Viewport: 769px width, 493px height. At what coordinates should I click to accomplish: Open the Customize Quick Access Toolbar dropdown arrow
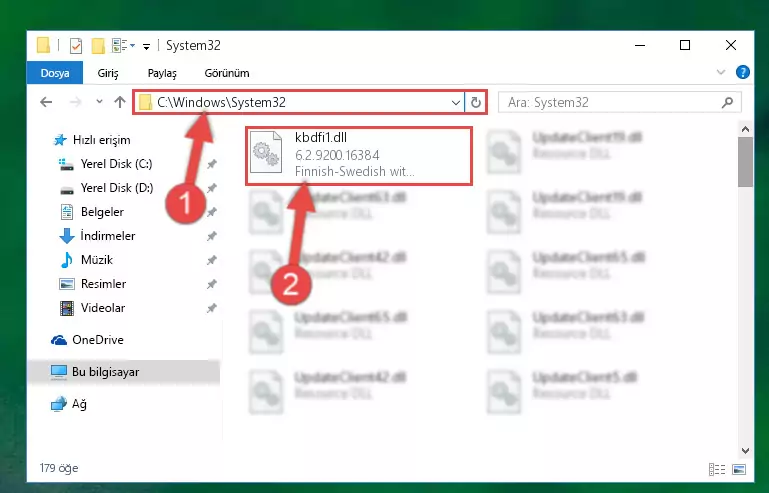pyautogui.click(x=146, y=47)
